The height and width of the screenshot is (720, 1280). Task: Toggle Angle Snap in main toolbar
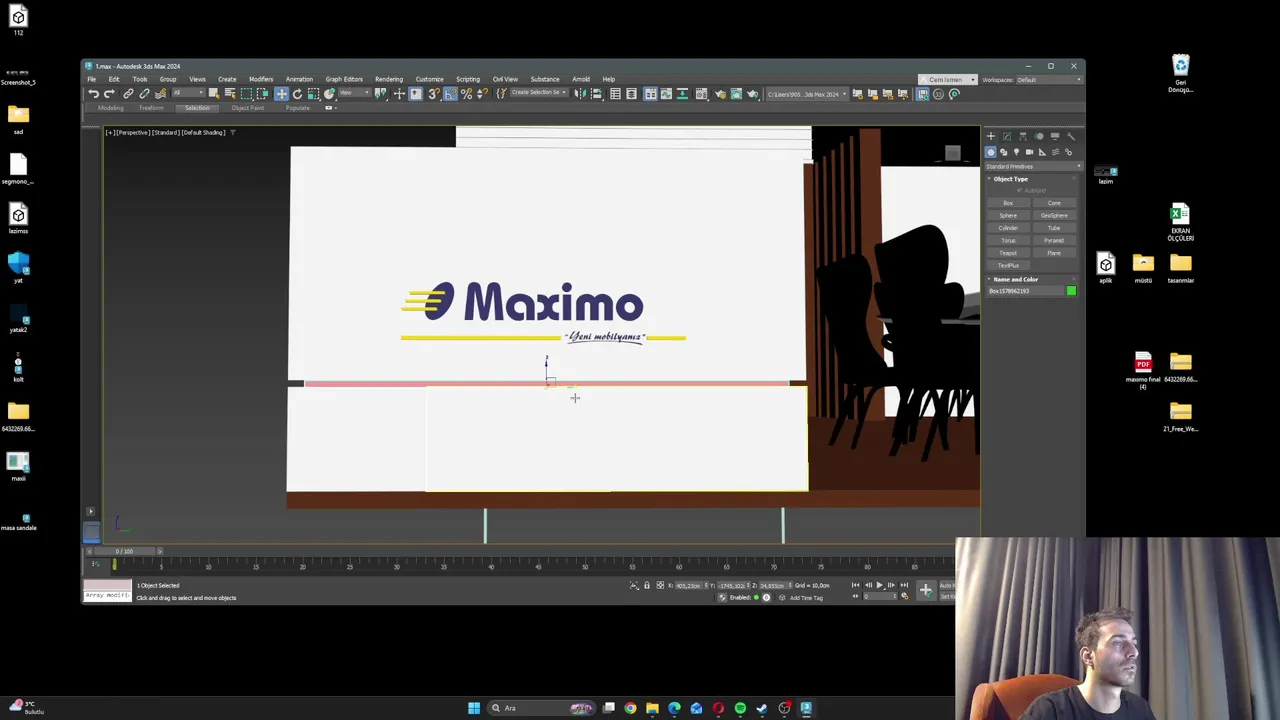click(x=449, y=94)
